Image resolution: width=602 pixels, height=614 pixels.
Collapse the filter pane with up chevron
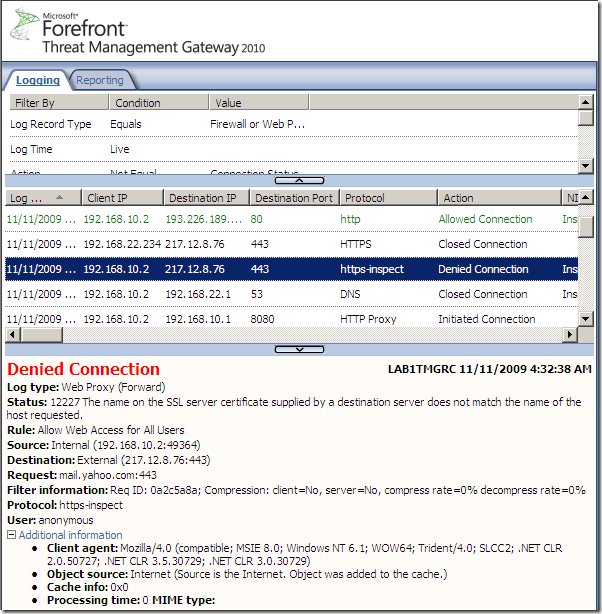tap(299, 181)
